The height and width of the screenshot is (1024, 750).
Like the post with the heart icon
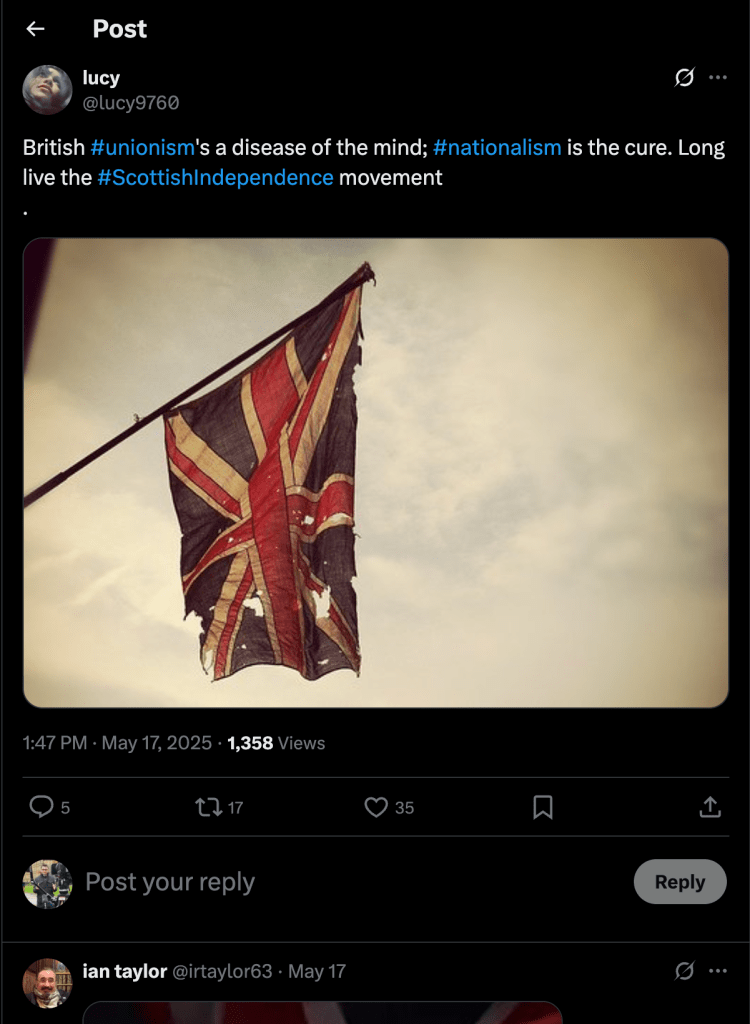tap(375, 806)
